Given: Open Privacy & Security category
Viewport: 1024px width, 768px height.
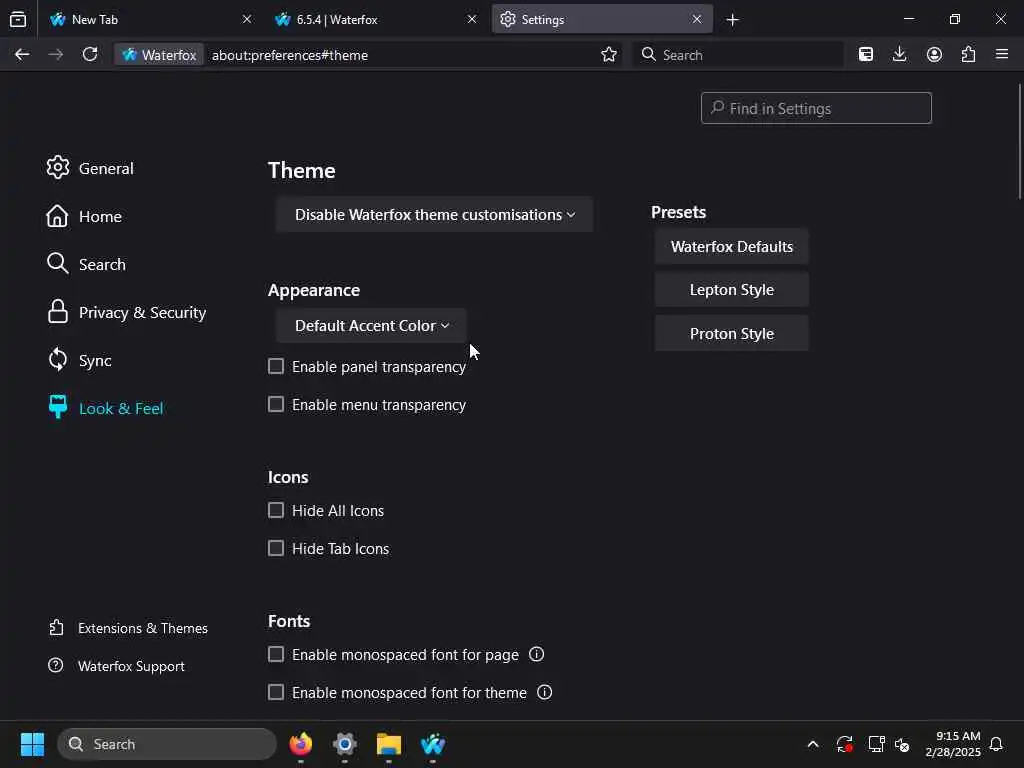Looking at the screenshot, I should [x=126, y=312].
